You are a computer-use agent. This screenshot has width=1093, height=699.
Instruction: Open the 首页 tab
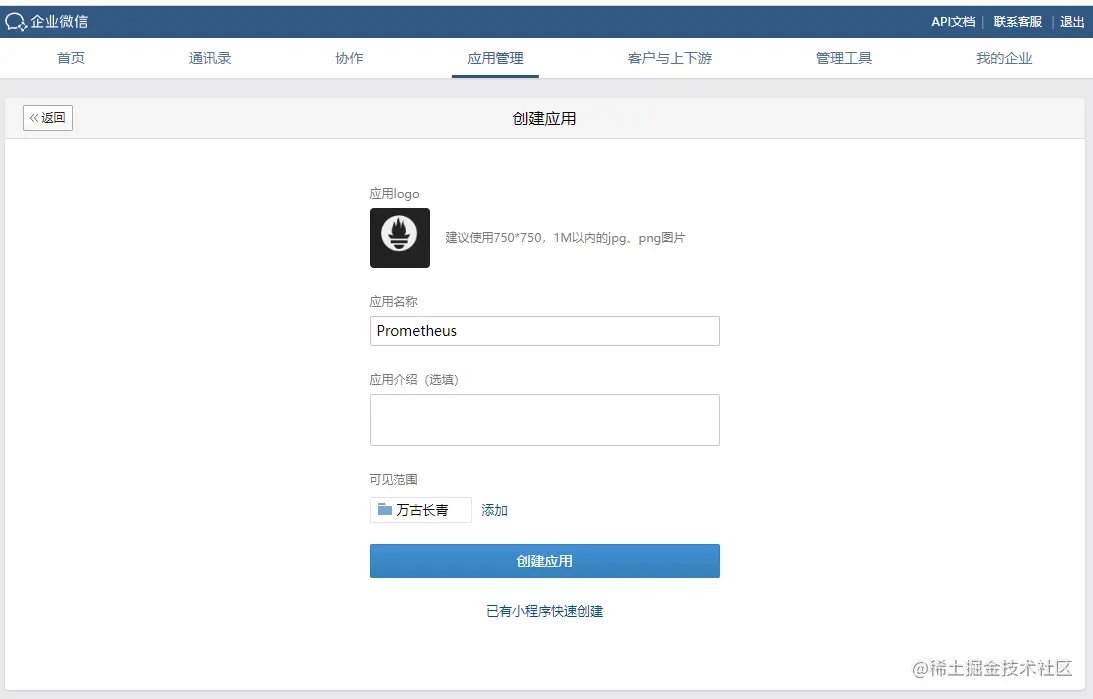[x=70, y=58]
